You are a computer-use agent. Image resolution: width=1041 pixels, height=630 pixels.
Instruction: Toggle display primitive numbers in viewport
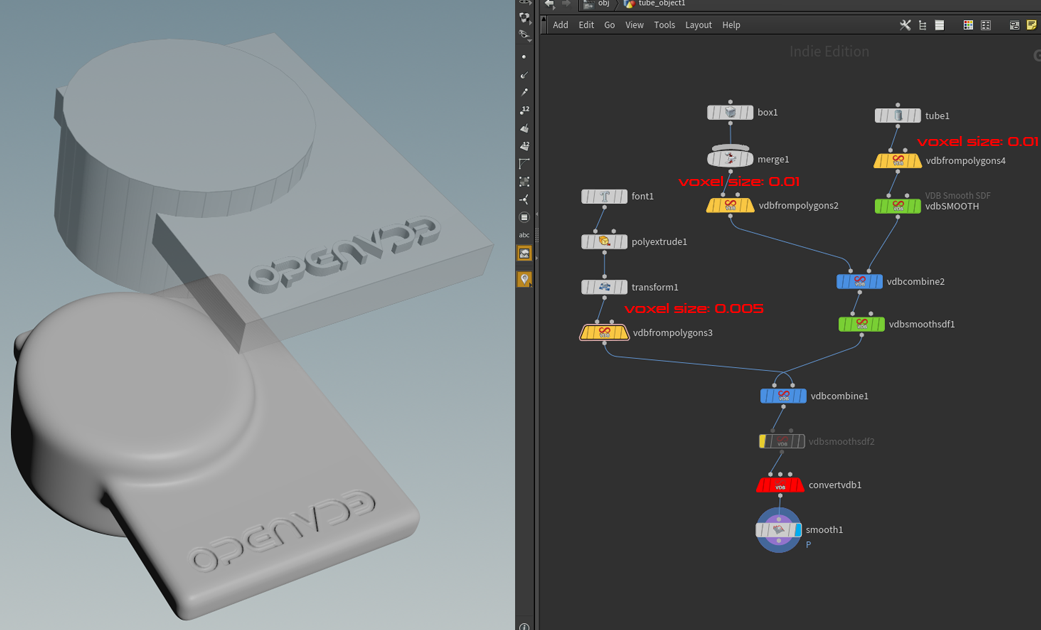coord(524,146)
